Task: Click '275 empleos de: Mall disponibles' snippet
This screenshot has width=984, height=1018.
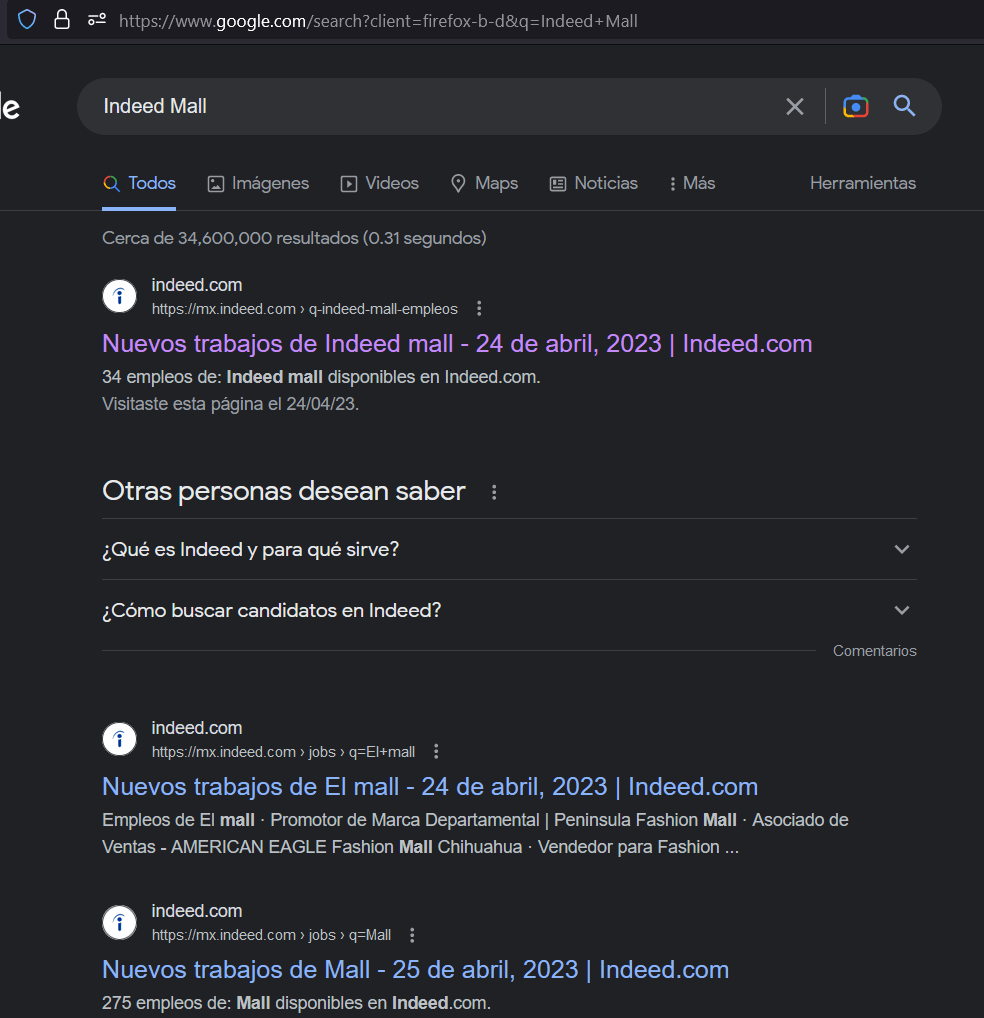Action: tap(296, 1003)
